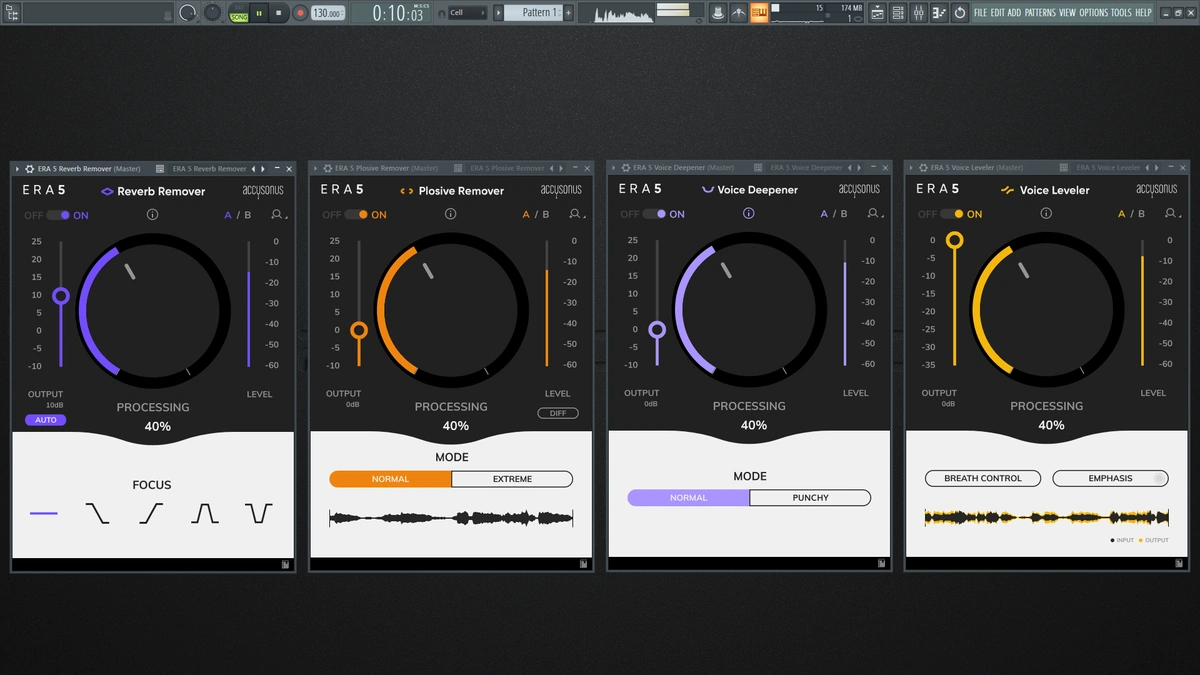1200x675 pixels.
Task: Open preset menu in Voice Deepener
Action: point(874,214)
